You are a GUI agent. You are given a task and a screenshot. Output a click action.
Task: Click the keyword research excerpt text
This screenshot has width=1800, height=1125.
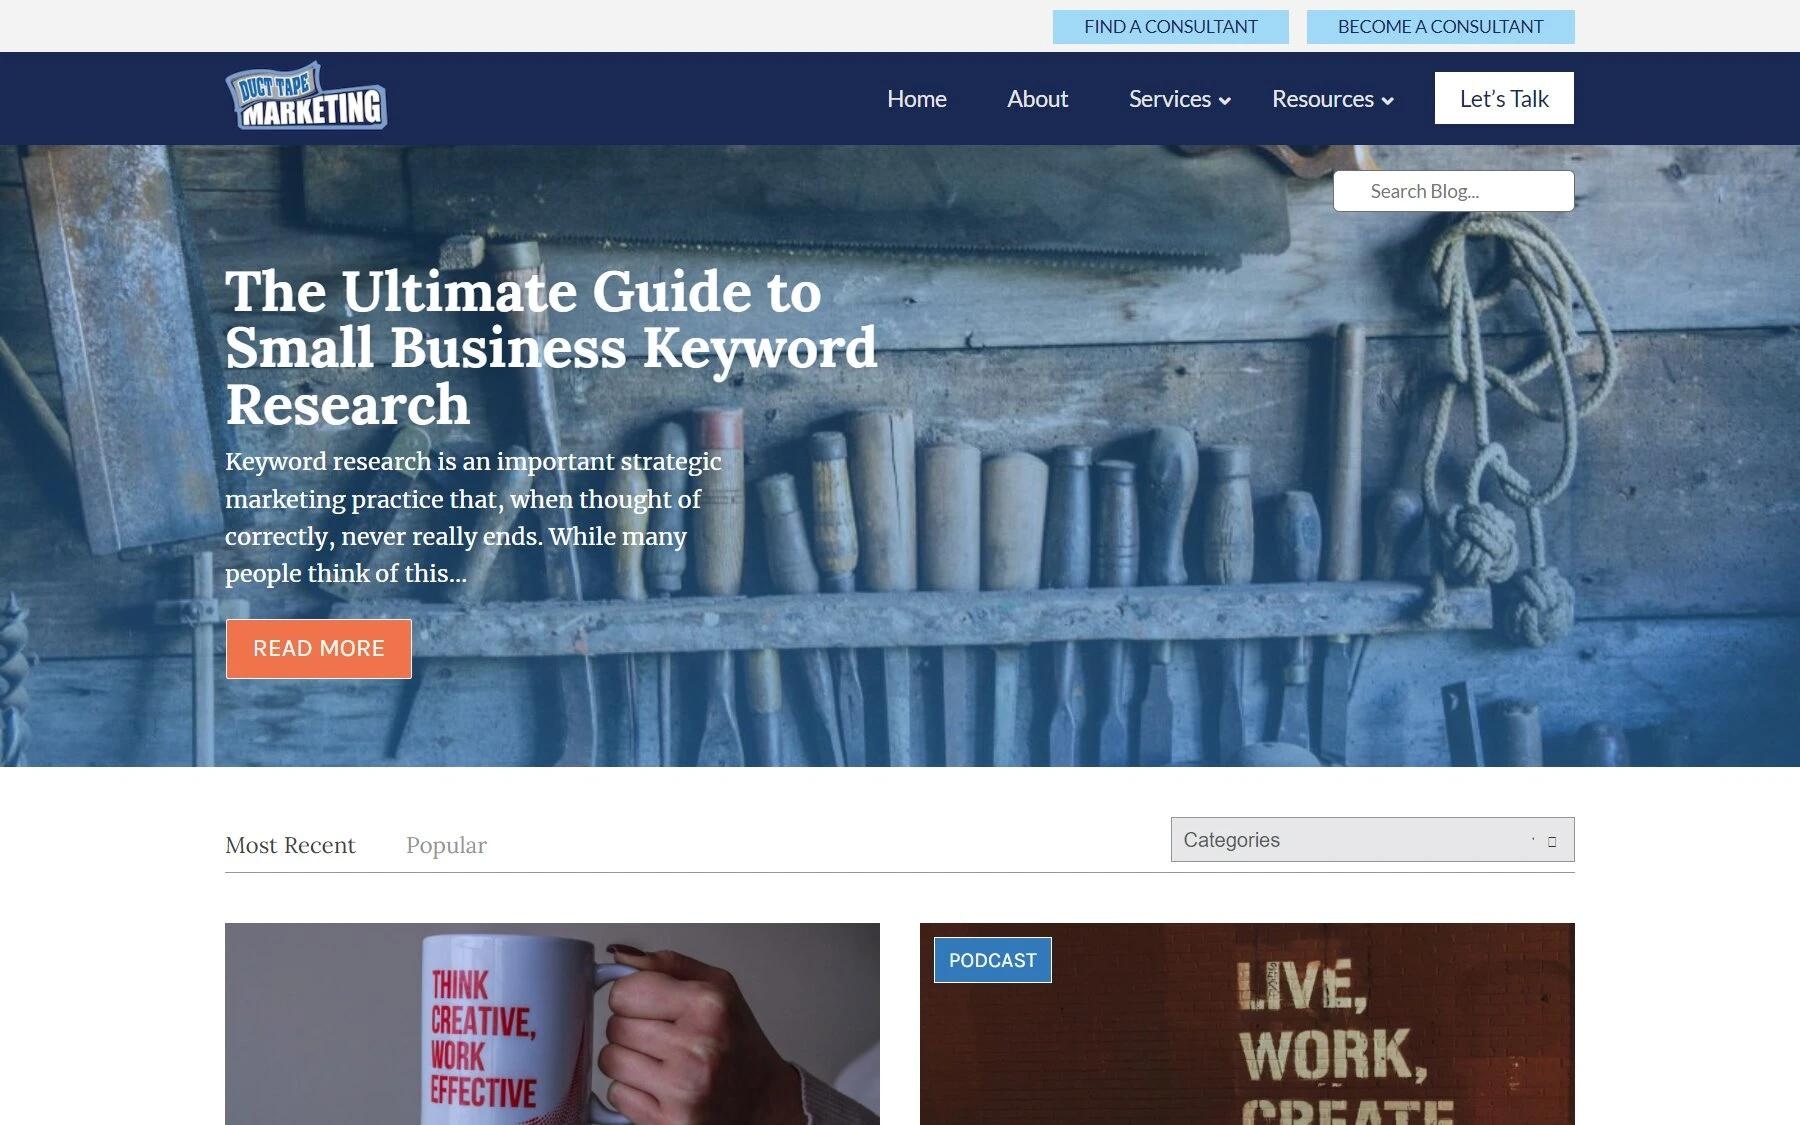(473, 517)
